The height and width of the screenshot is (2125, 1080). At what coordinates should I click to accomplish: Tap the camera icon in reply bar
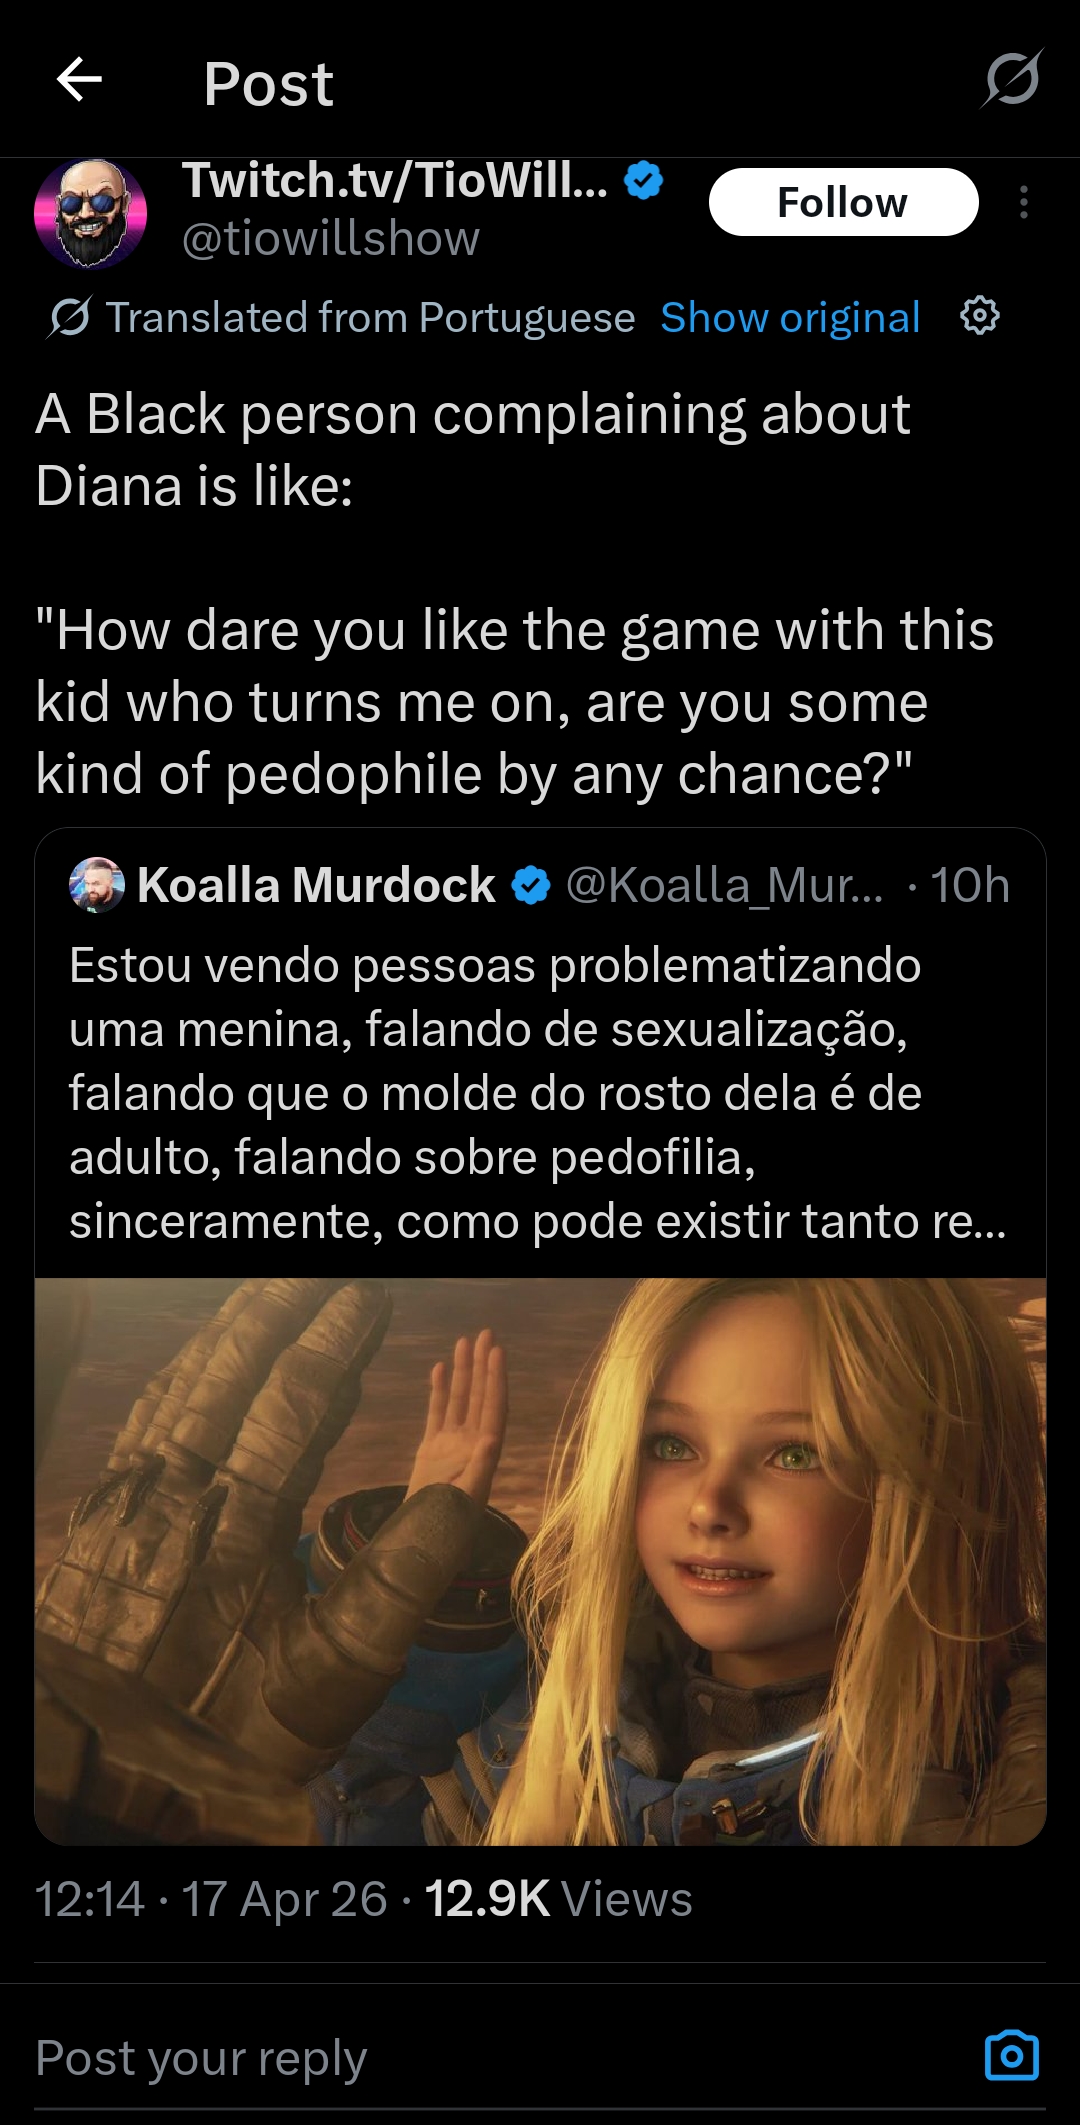point(1012,2056)
